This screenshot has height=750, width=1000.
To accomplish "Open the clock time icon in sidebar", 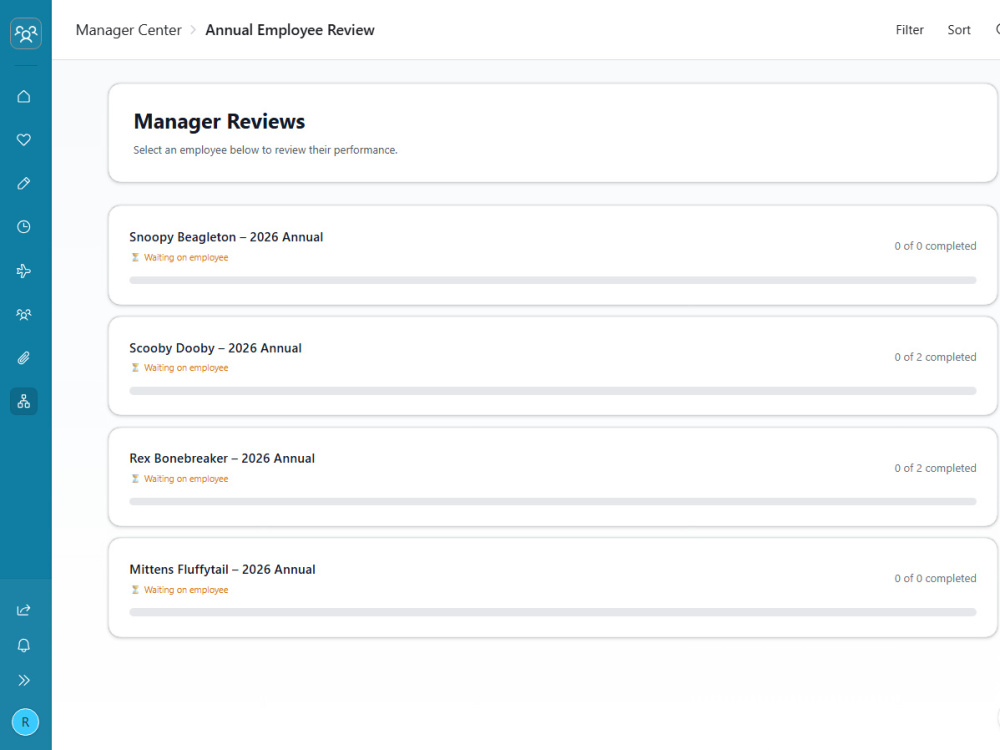I will coord(24,227).
